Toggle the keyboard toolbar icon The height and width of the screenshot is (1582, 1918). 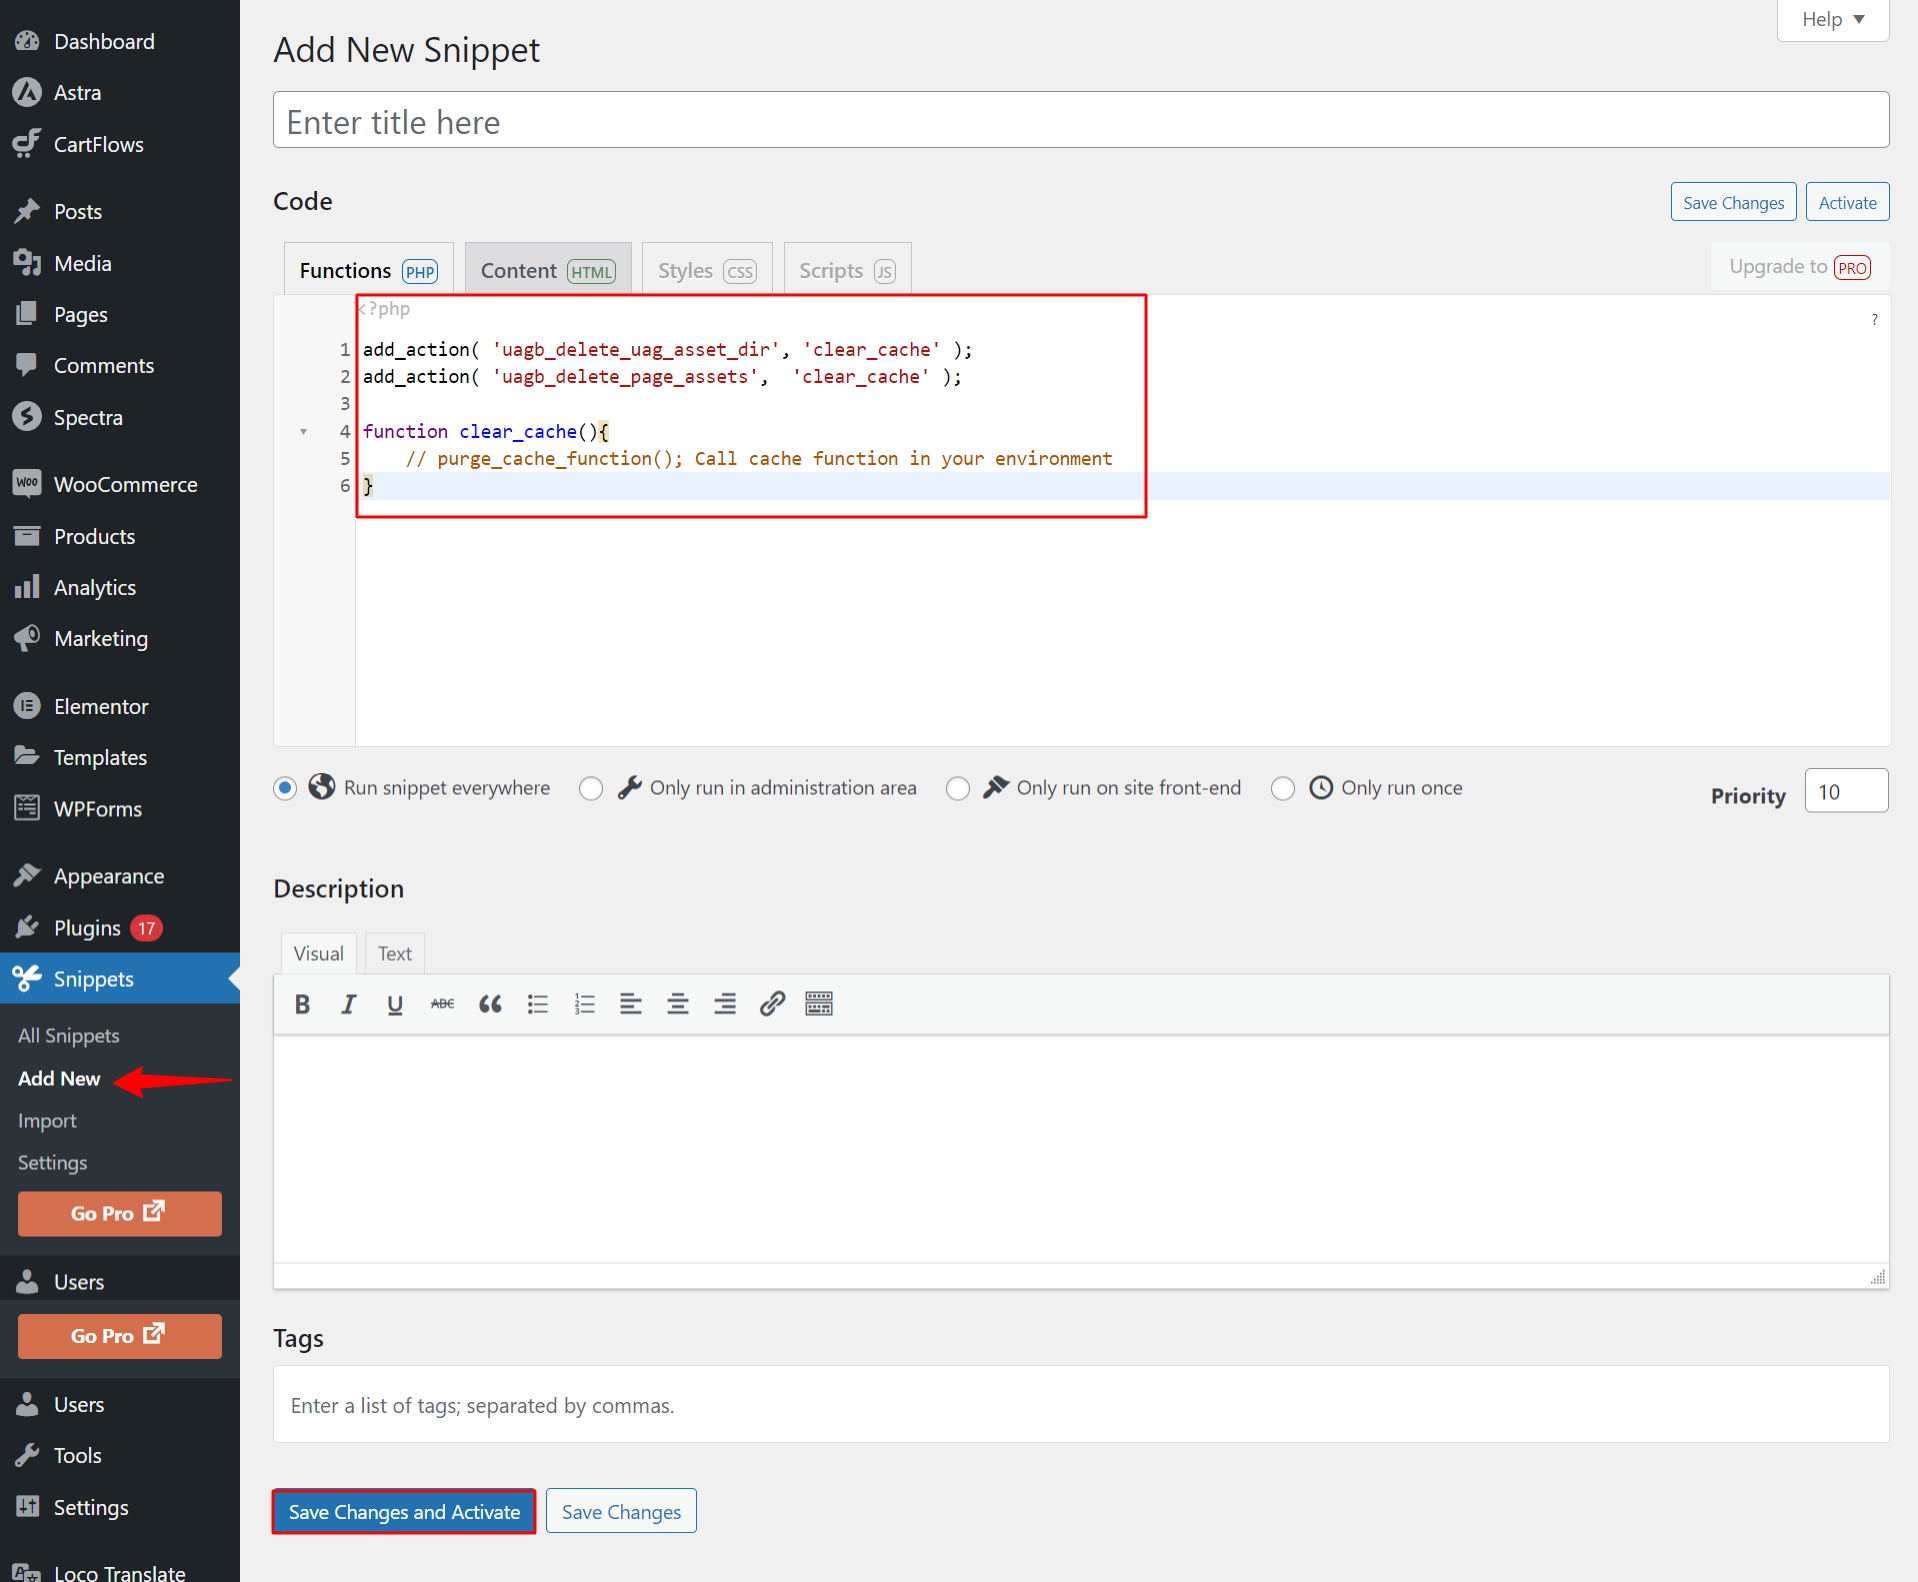(x=819, y=1004)
